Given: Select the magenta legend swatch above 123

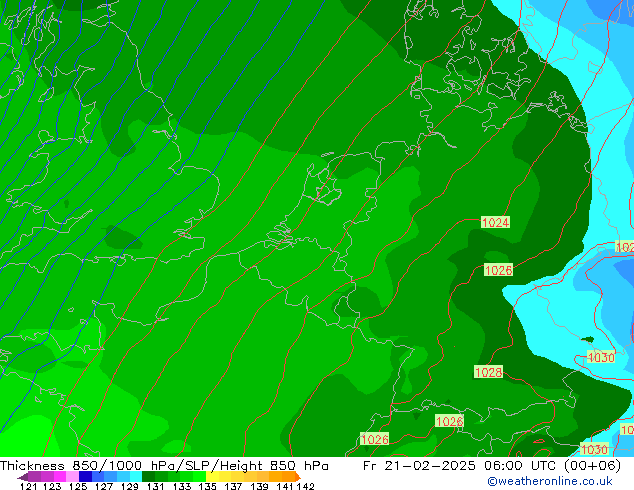Looking at the screenshot, I should pos(60,476).
